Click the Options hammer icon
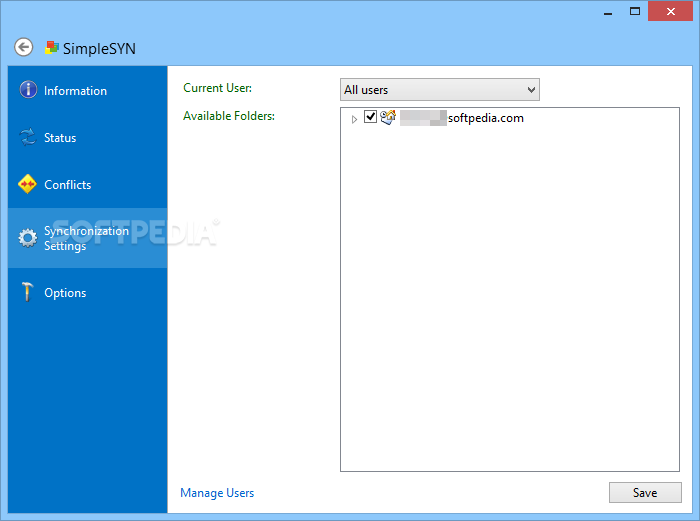The width and height of the screenshot is (700, 521). [x=28, y=292]
